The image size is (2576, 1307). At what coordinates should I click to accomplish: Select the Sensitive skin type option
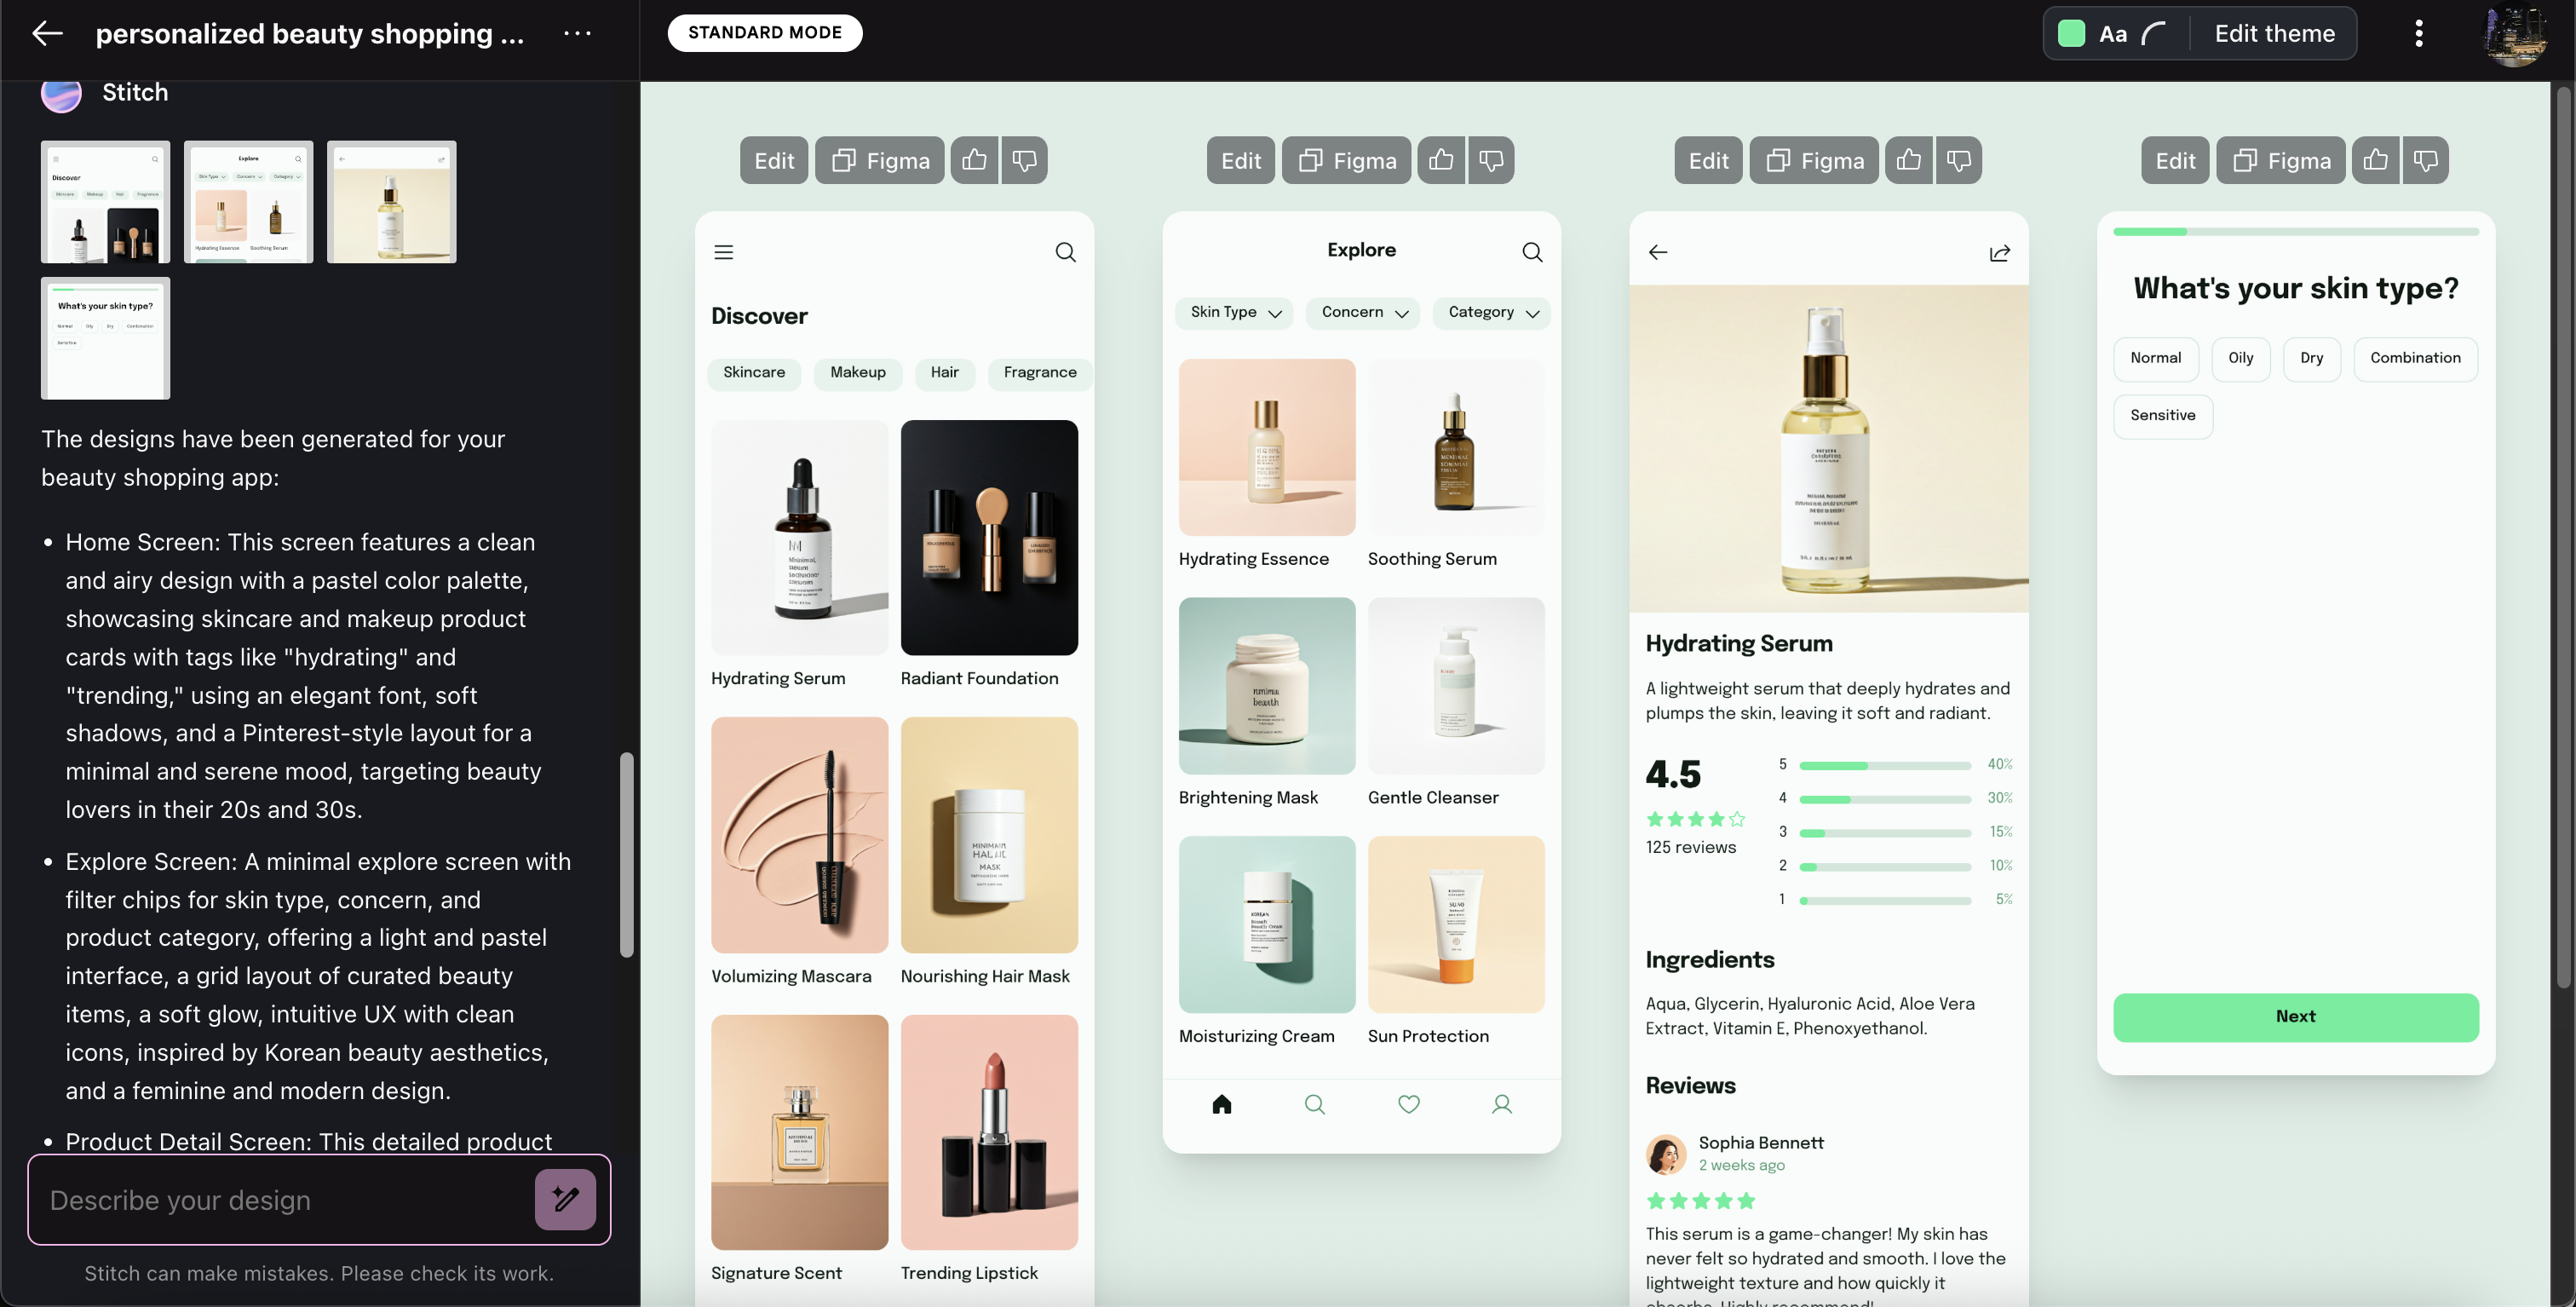tap(2162, 416)
